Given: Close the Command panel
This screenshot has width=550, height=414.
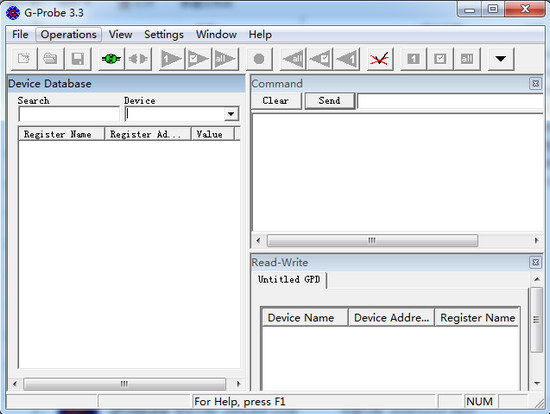Looking at the screenshot, I should 535,84.
